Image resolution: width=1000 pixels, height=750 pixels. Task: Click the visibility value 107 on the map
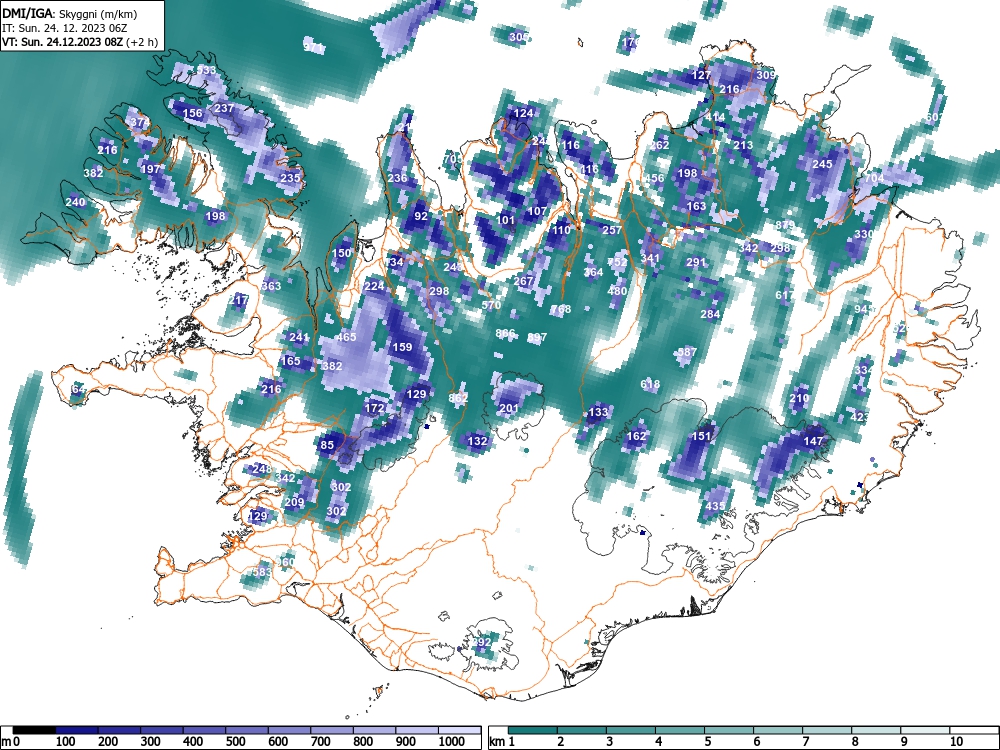(x=537, y=211)
